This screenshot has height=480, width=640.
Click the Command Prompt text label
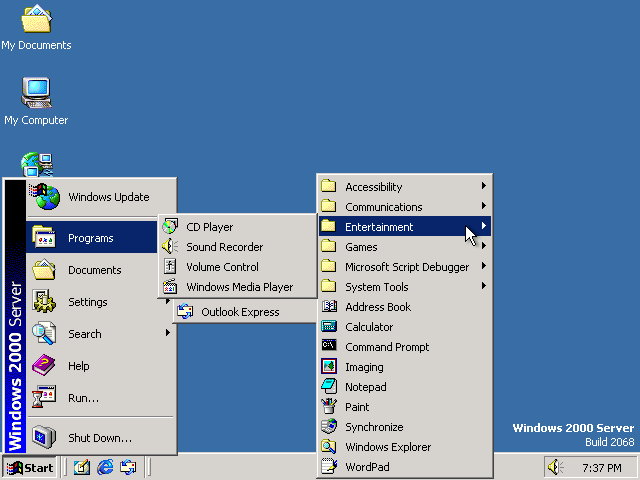pyautogui.click(x=387, y=347)
